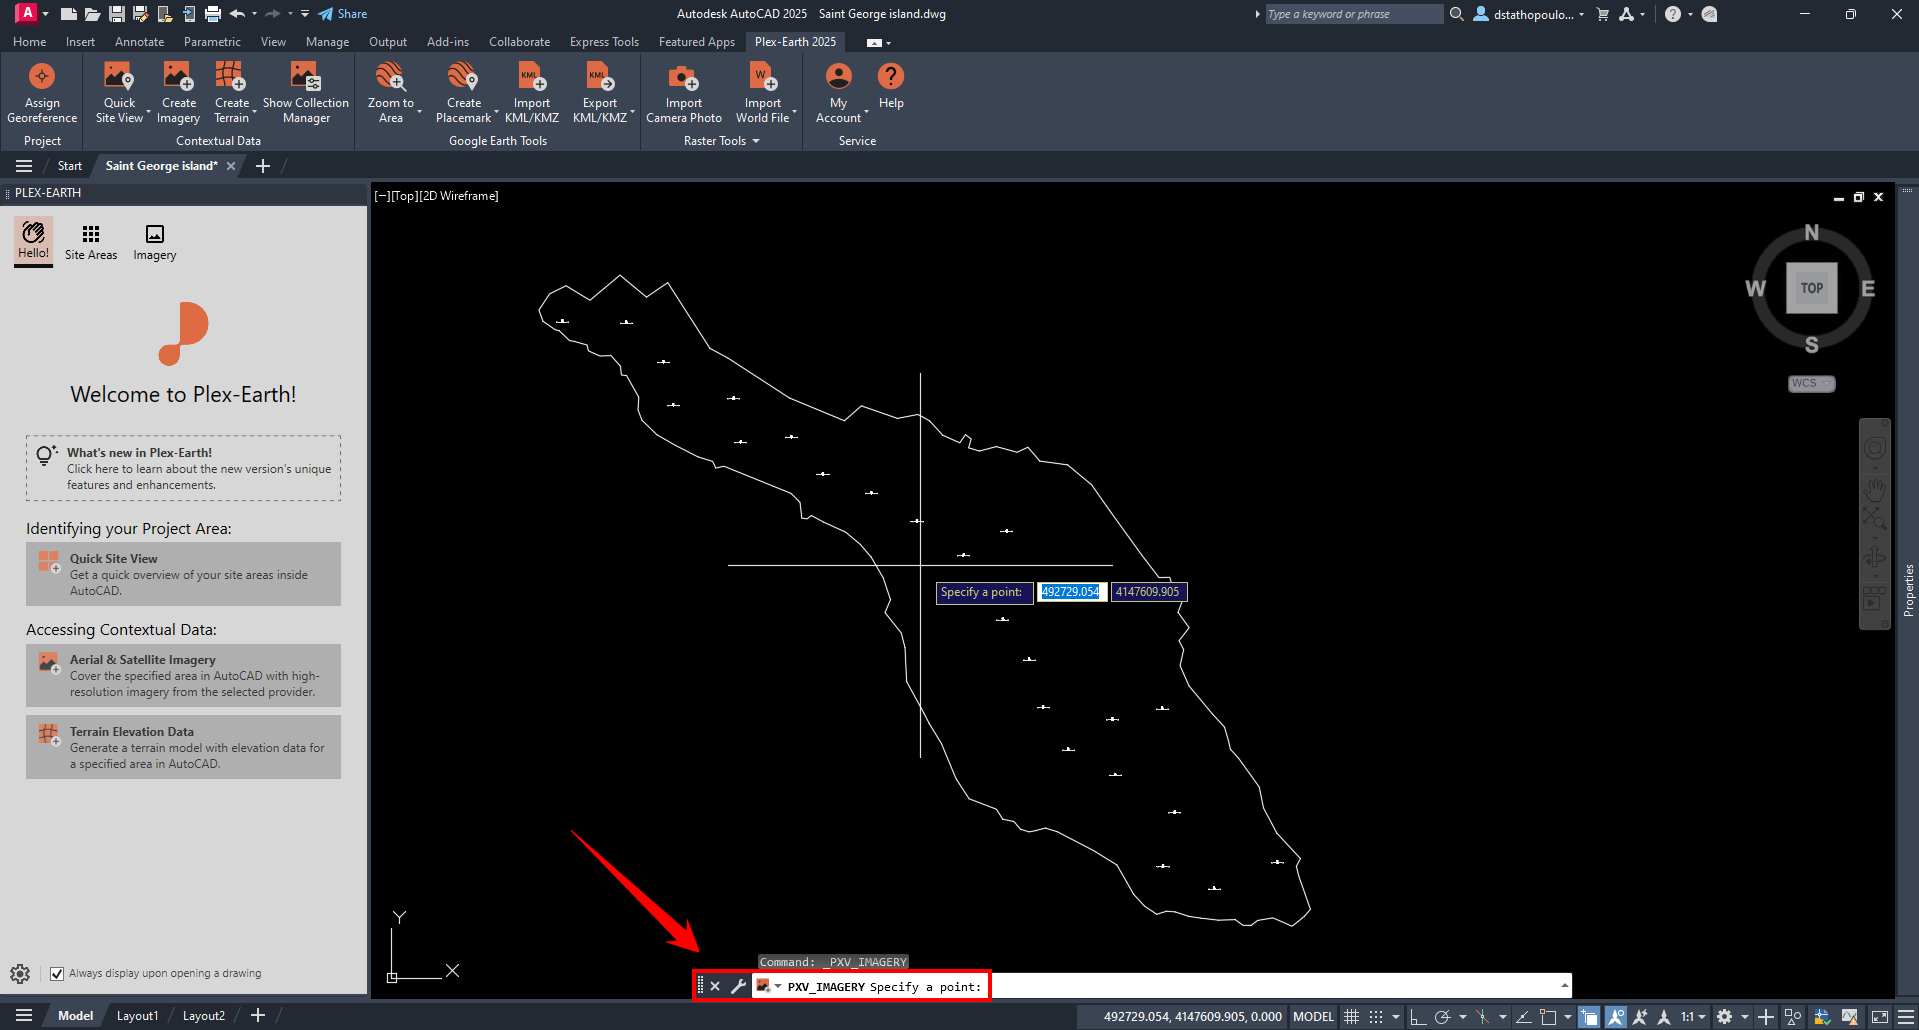Screen dimensions: 1919x1030
Task: Uncheck Always display upon opening a drawing
Action: point(57,974)
